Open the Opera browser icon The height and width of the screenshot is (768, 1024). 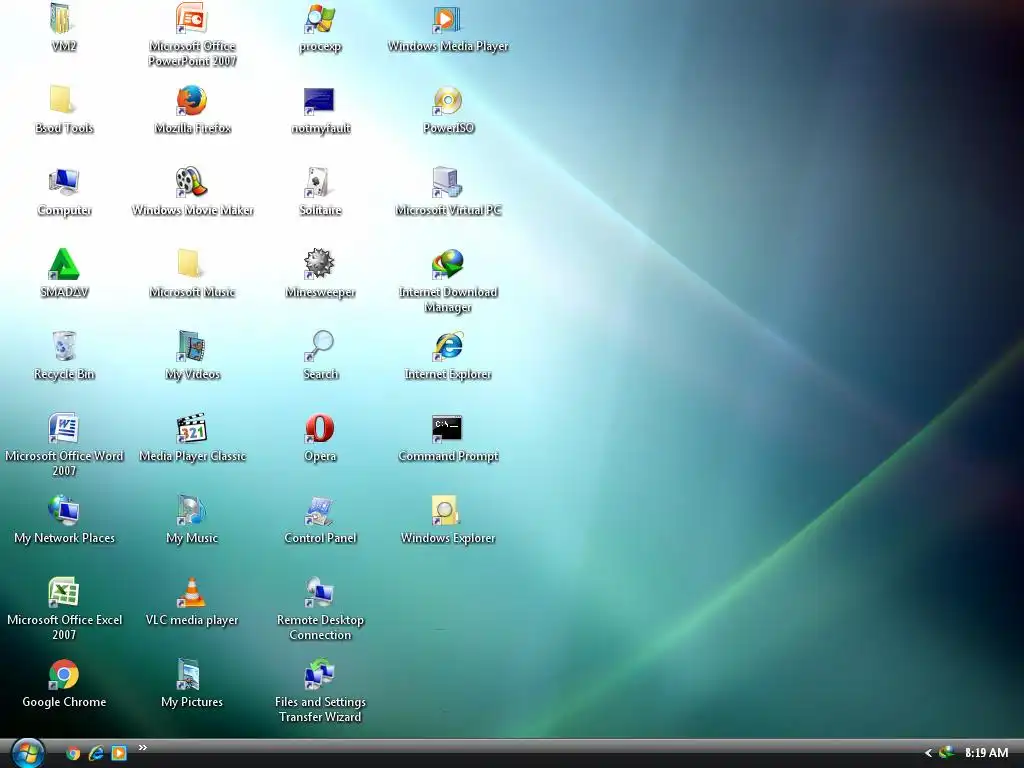pos(320,428)
